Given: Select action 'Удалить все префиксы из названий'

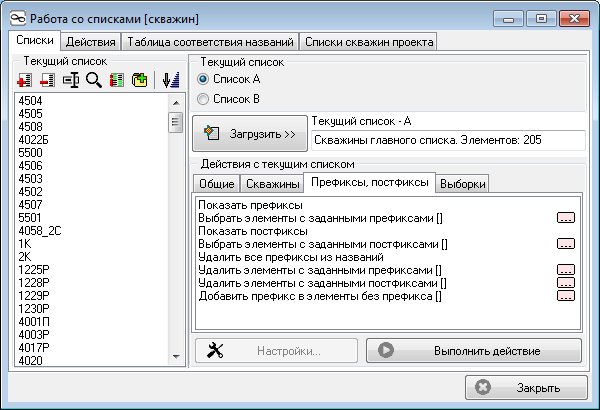Looking at the screenshot, I should pyautogui.click(x=291, y=257).
